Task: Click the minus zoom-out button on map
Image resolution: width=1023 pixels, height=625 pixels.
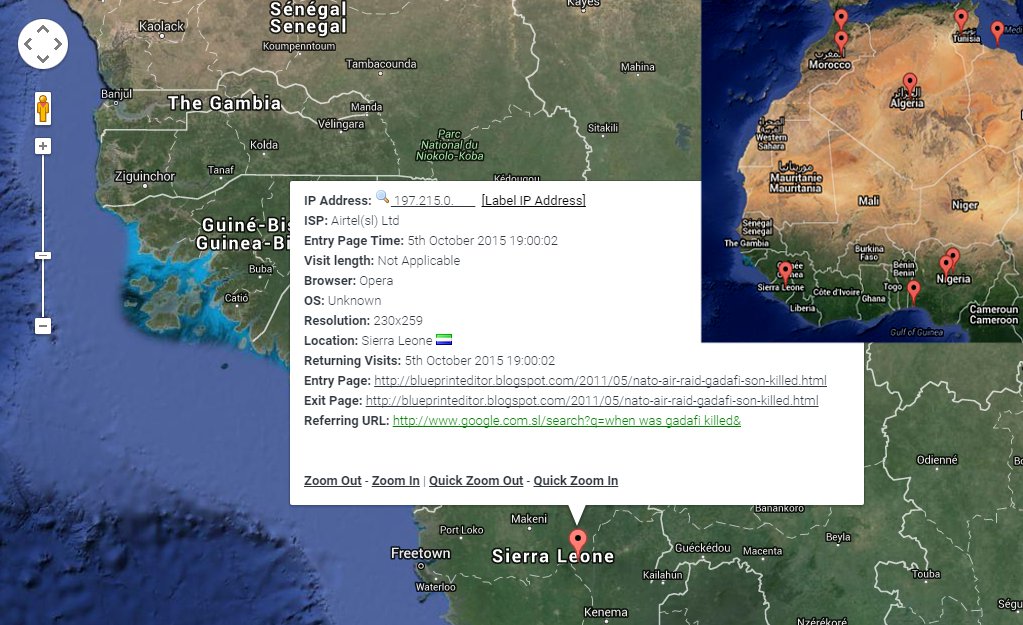Action: tap(43, 326)
